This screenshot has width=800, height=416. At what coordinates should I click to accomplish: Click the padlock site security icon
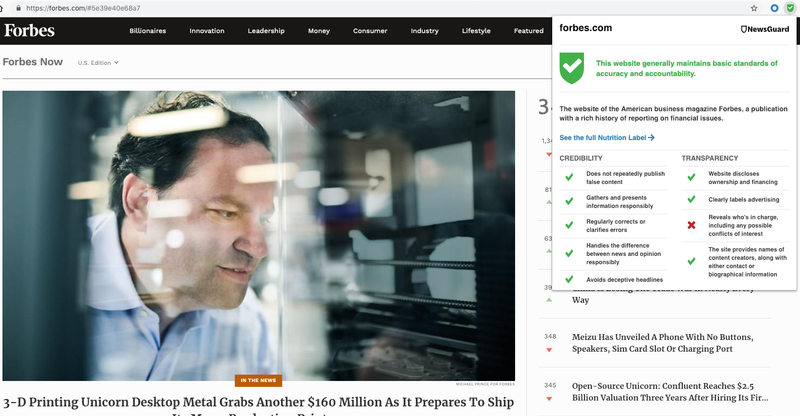[19, 8]
